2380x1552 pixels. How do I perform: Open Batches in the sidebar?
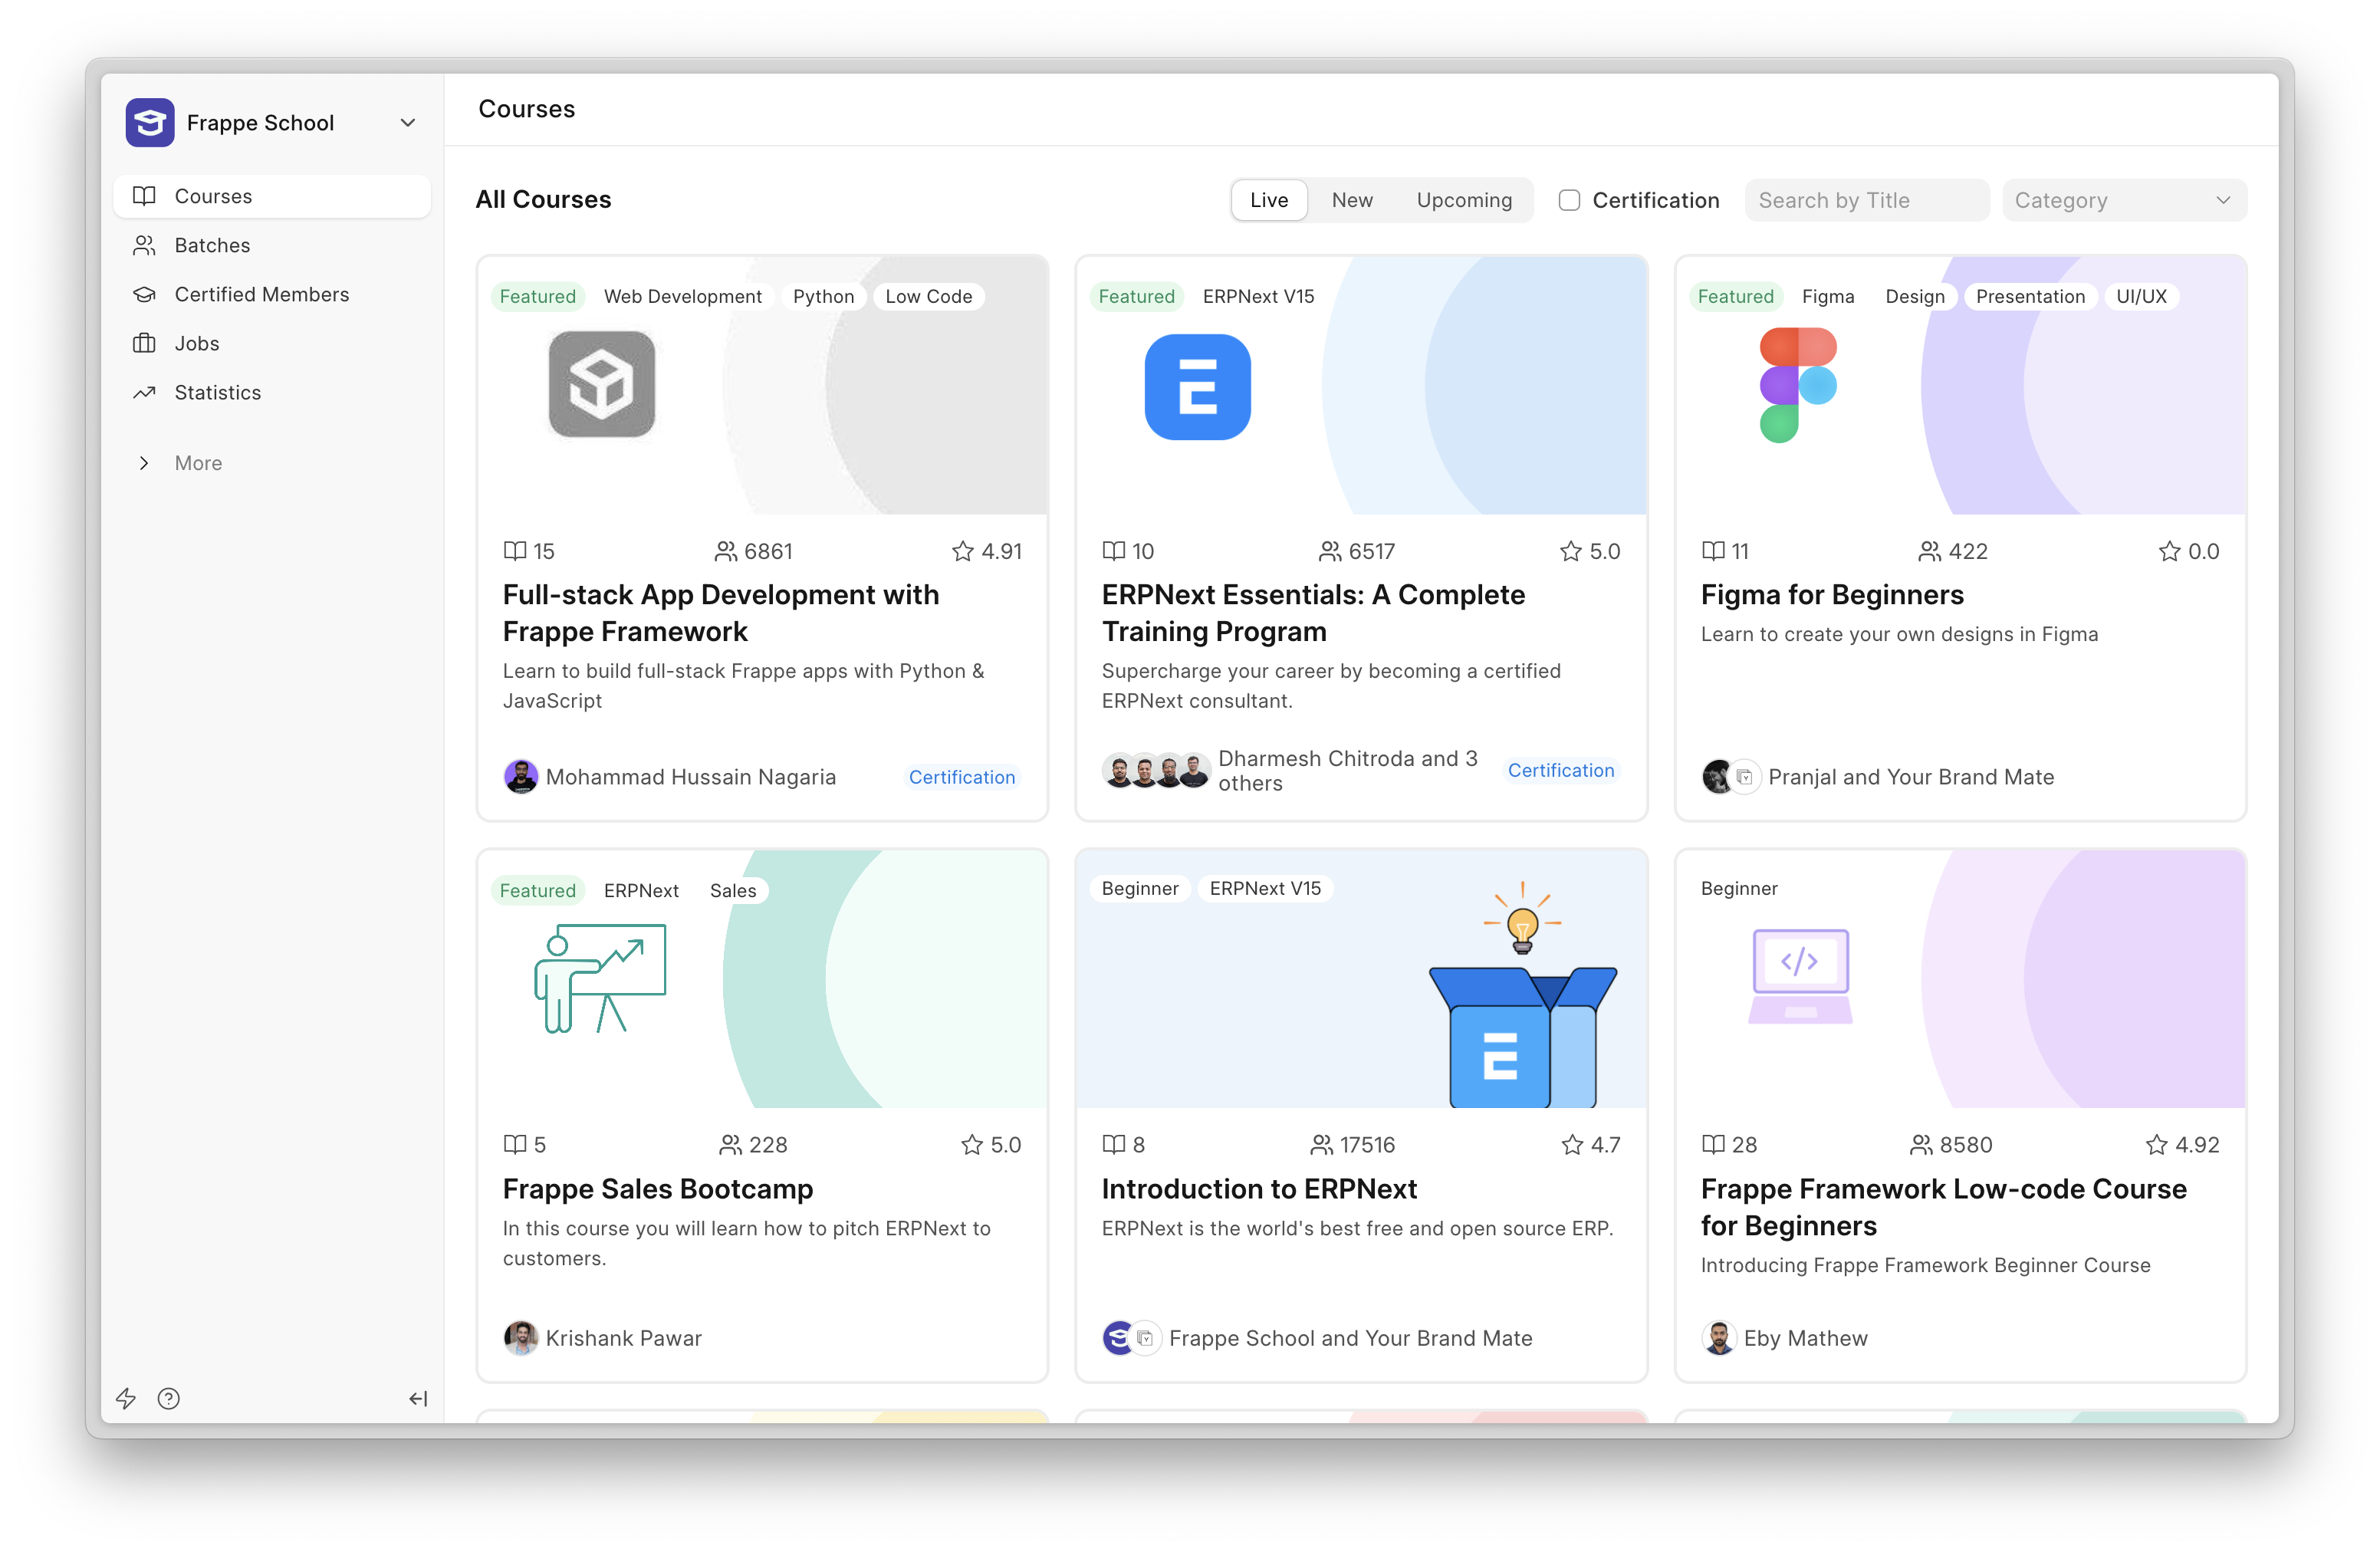tap(272, 245)
